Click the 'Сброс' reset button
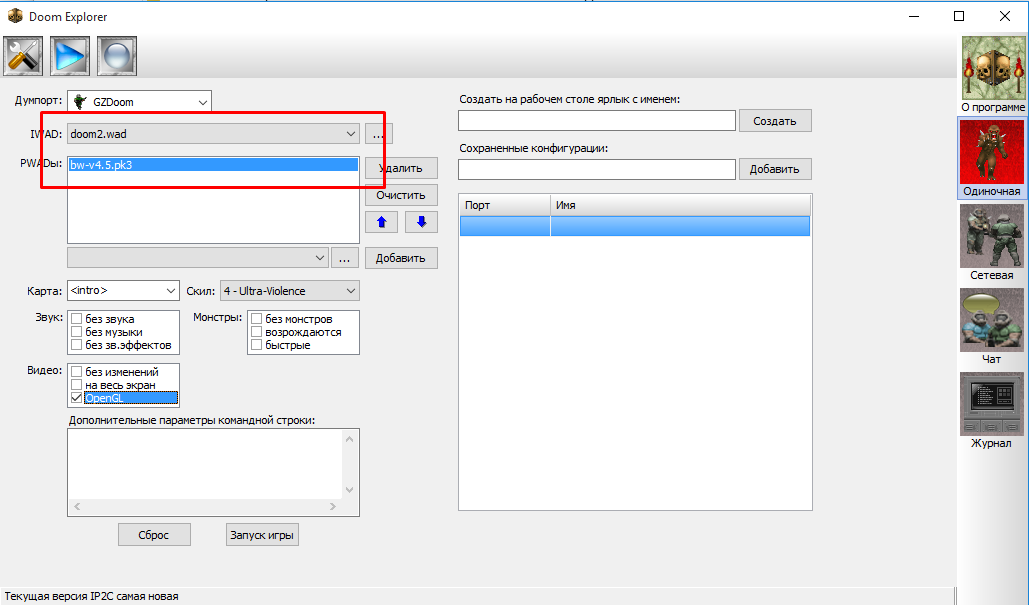1029x605 pixels. click(154, 535)
